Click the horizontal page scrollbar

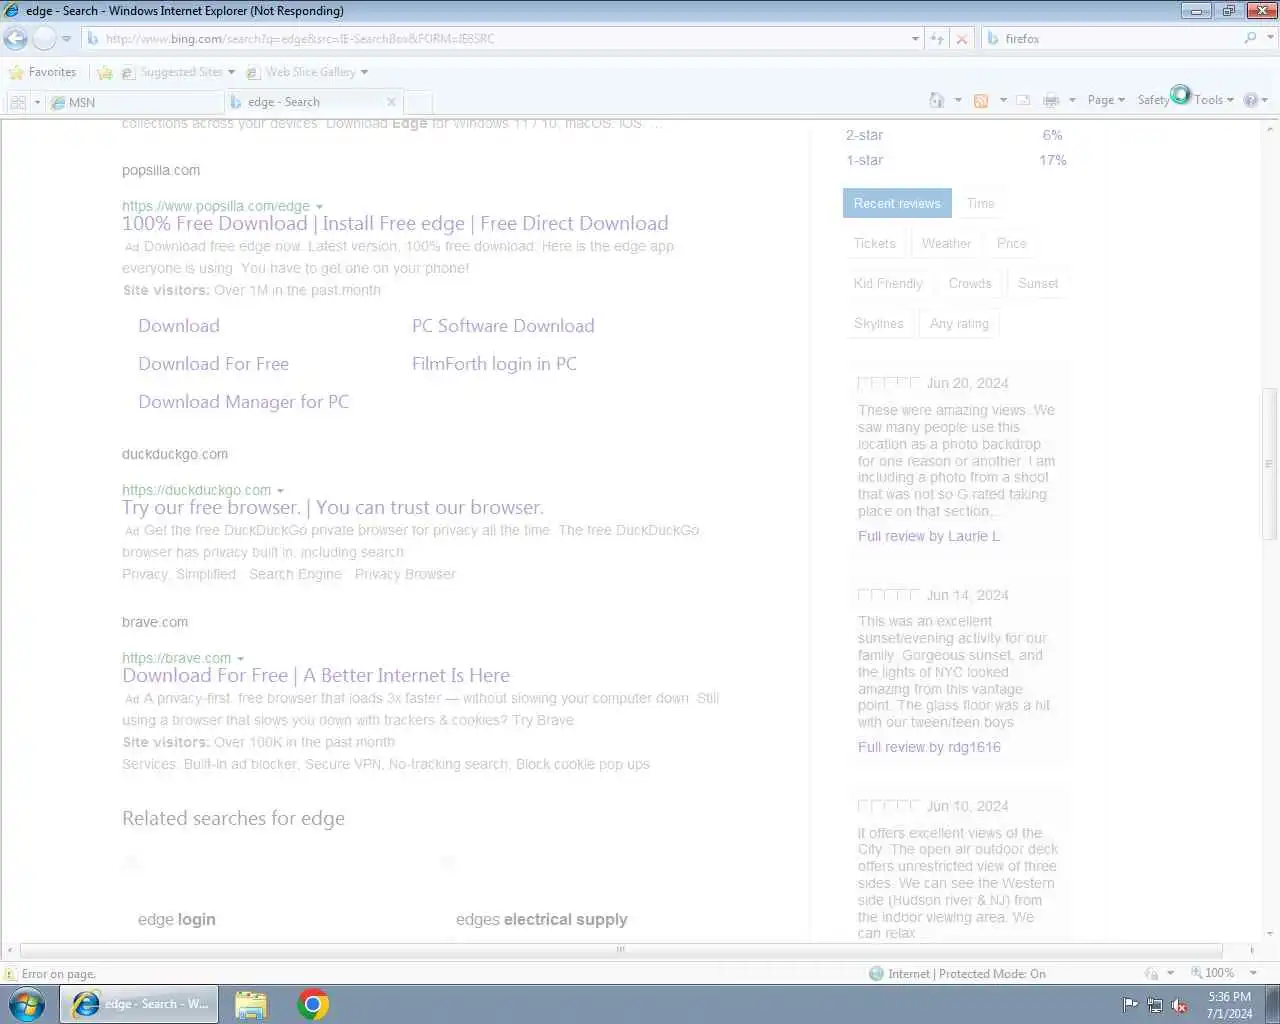621,949
